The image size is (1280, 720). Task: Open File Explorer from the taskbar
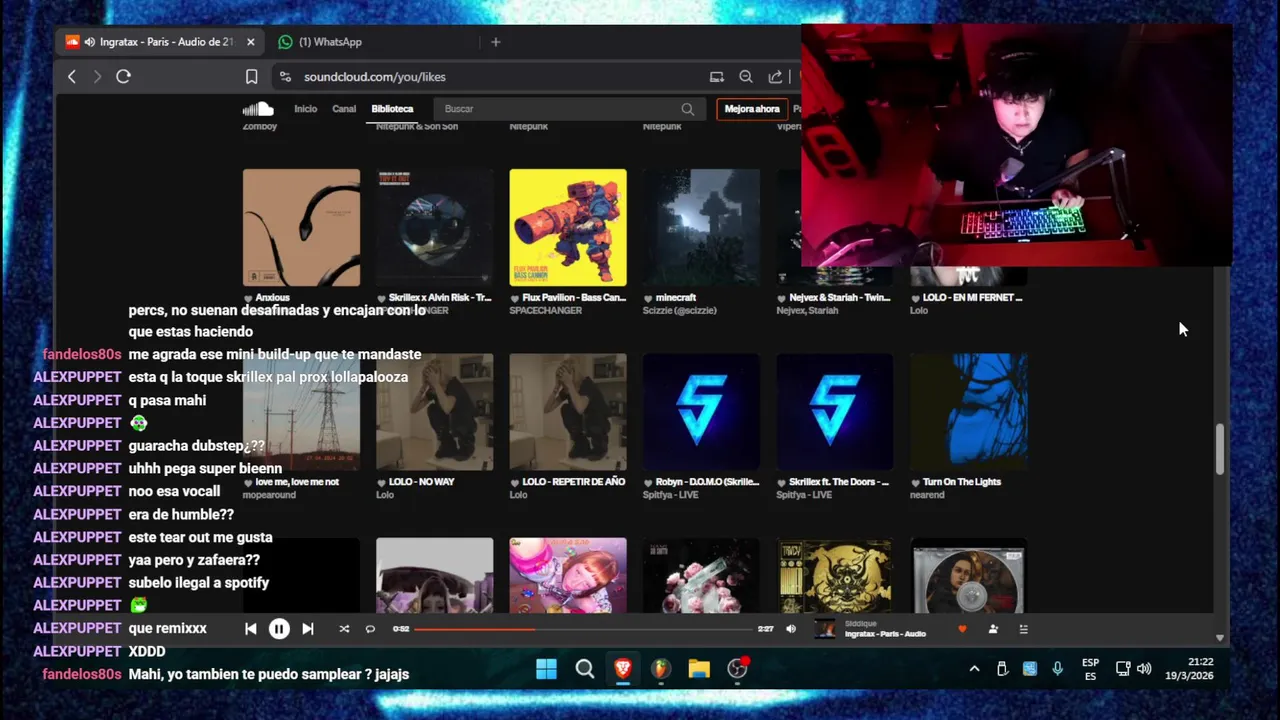tap(699, 669)
